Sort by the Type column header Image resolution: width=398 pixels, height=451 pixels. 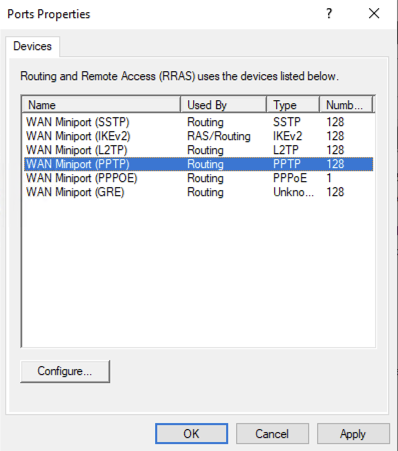[293, 105]
